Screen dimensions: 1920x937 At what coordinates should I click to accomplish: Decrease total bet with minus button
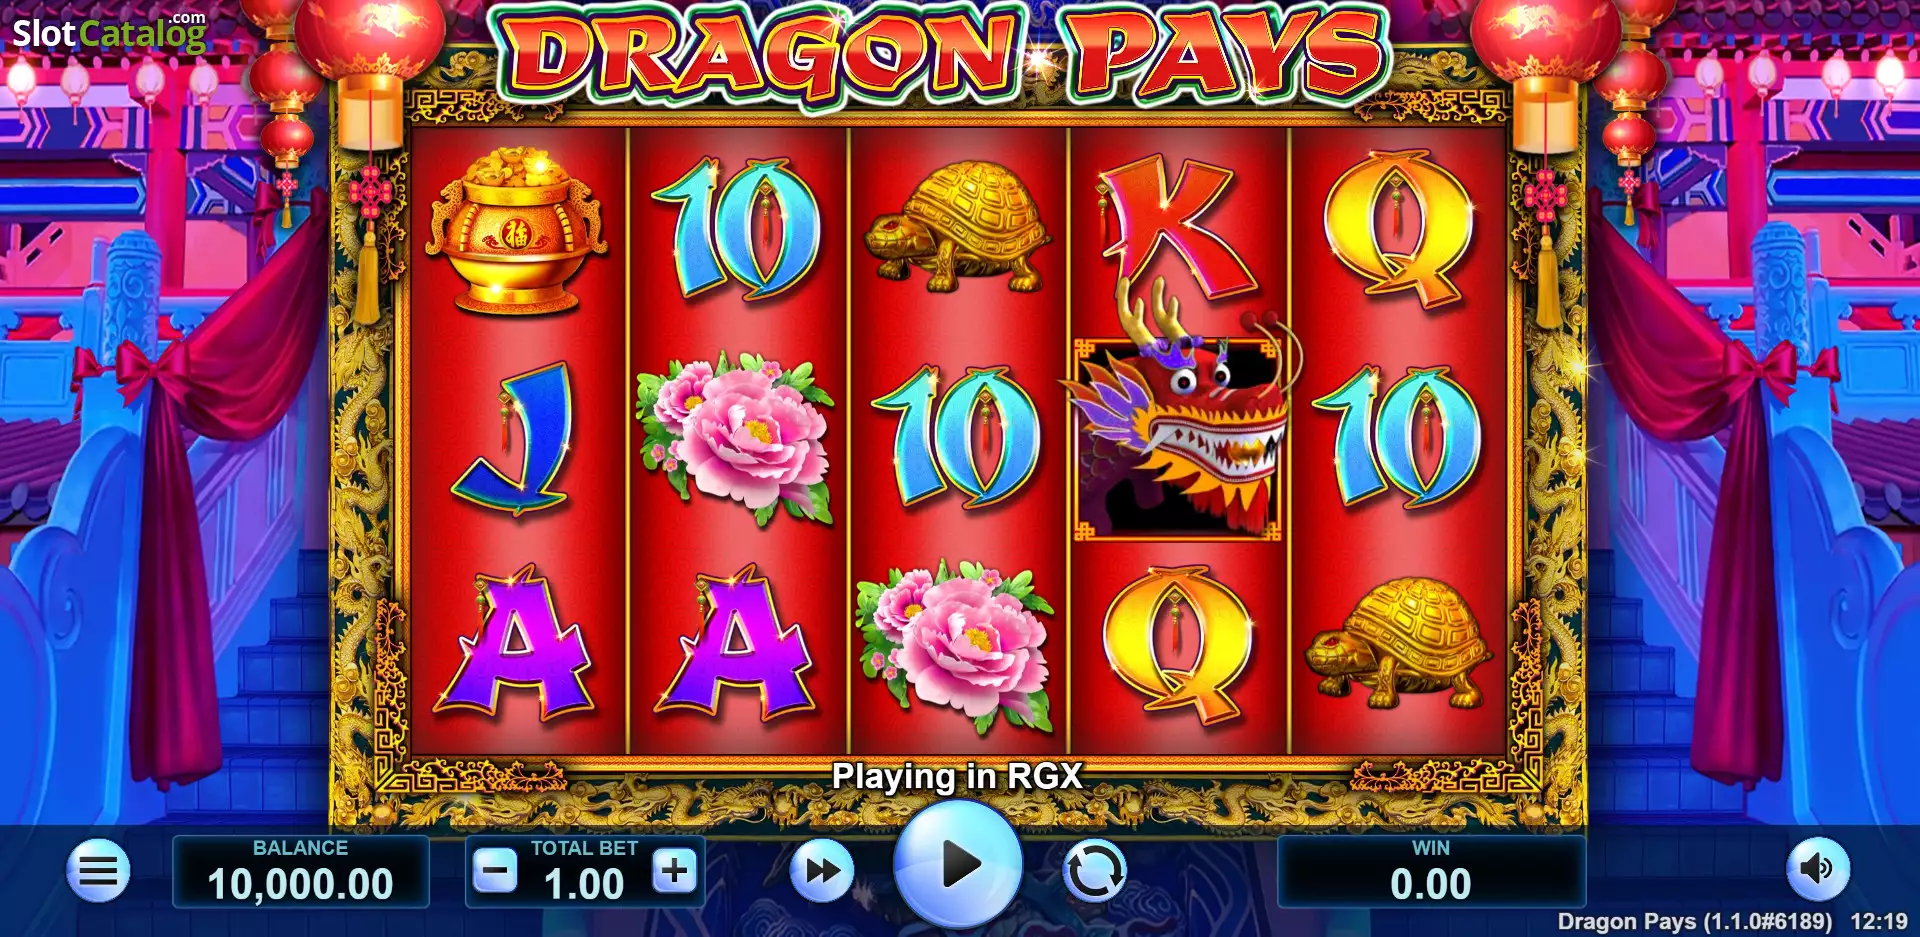coord(495,871)
